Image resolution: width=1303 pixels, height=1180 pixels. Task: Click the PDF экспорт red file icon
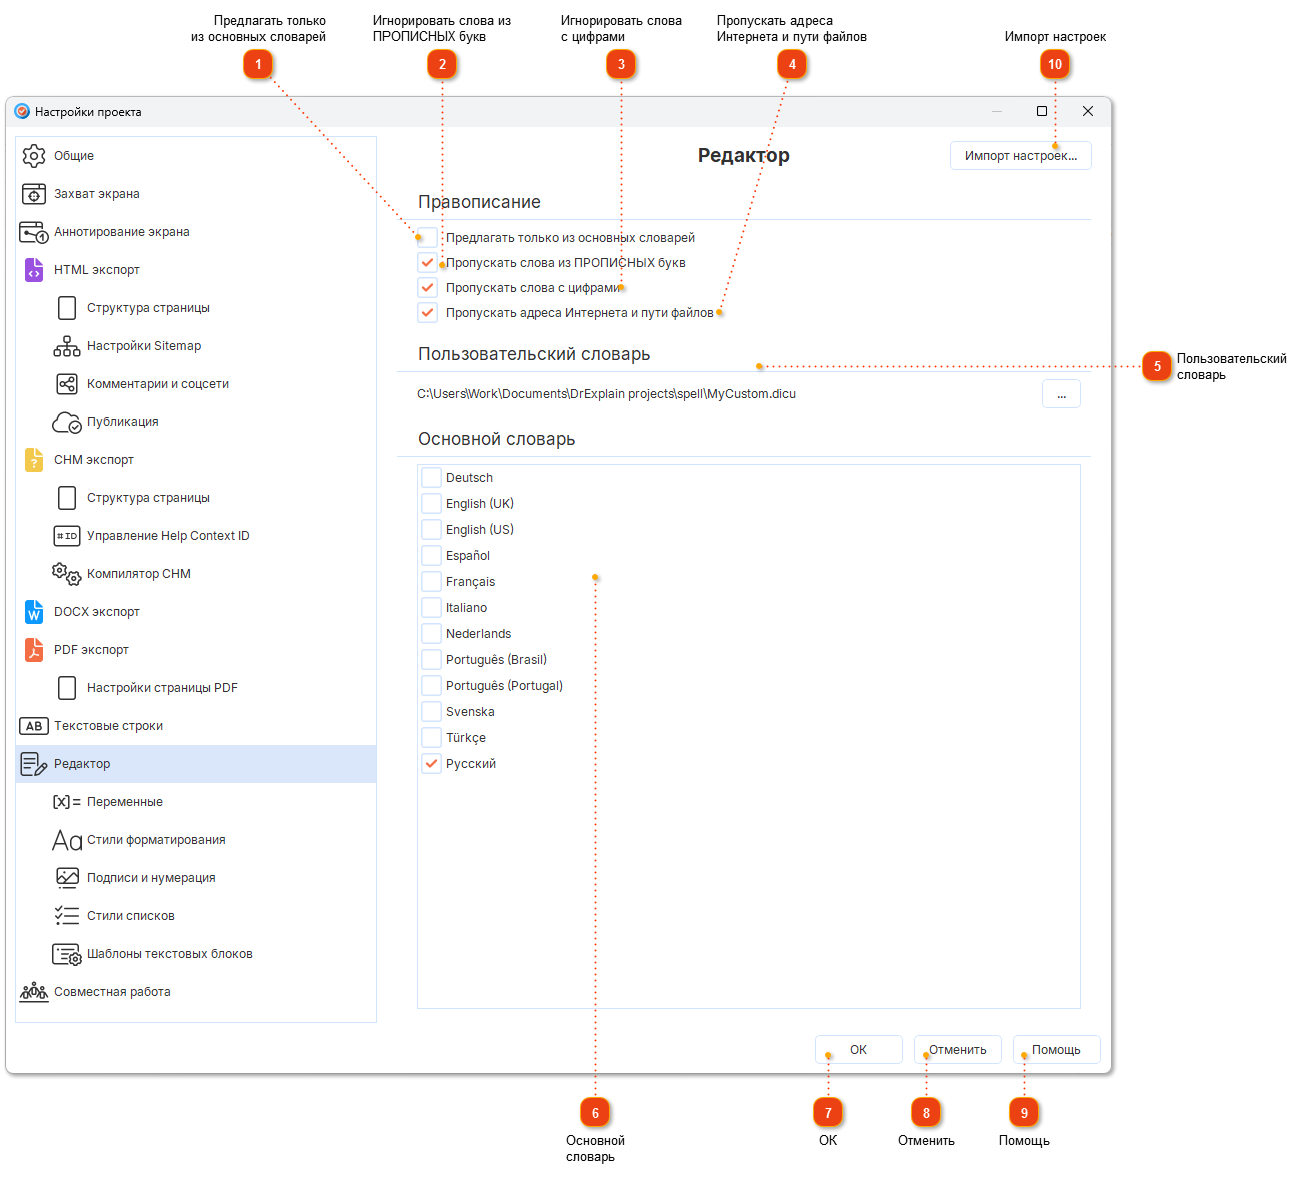point(34,650)
